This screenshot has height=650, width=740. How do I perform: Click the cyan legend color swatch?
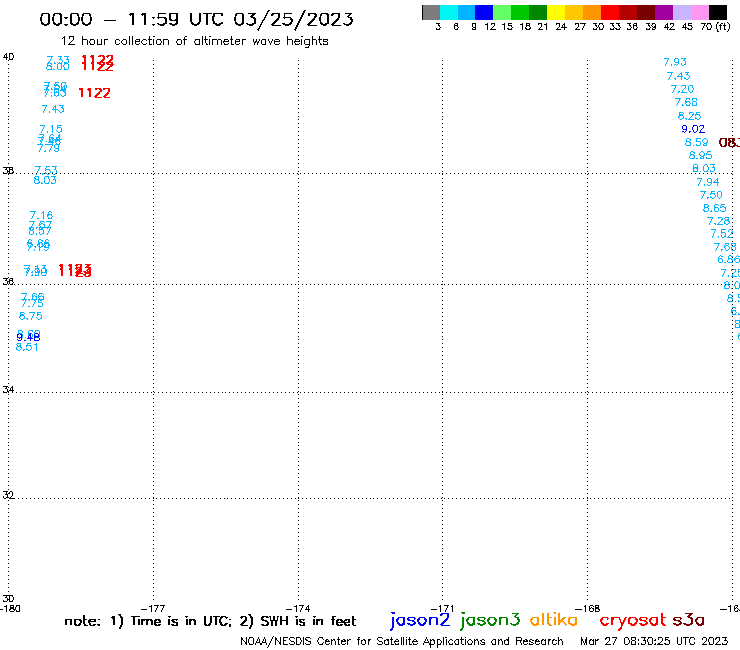(x=448, y=12)
